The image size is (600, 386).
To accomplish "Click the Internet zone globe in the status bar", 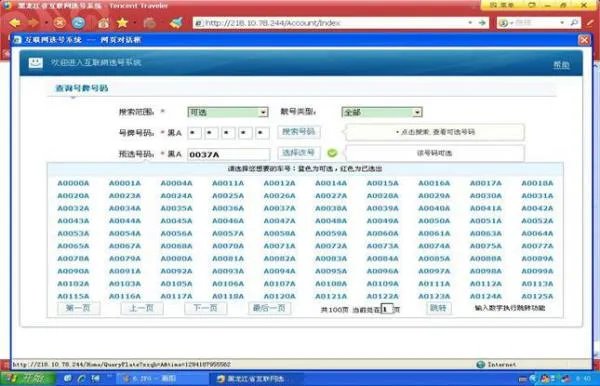I will [481, 364].
